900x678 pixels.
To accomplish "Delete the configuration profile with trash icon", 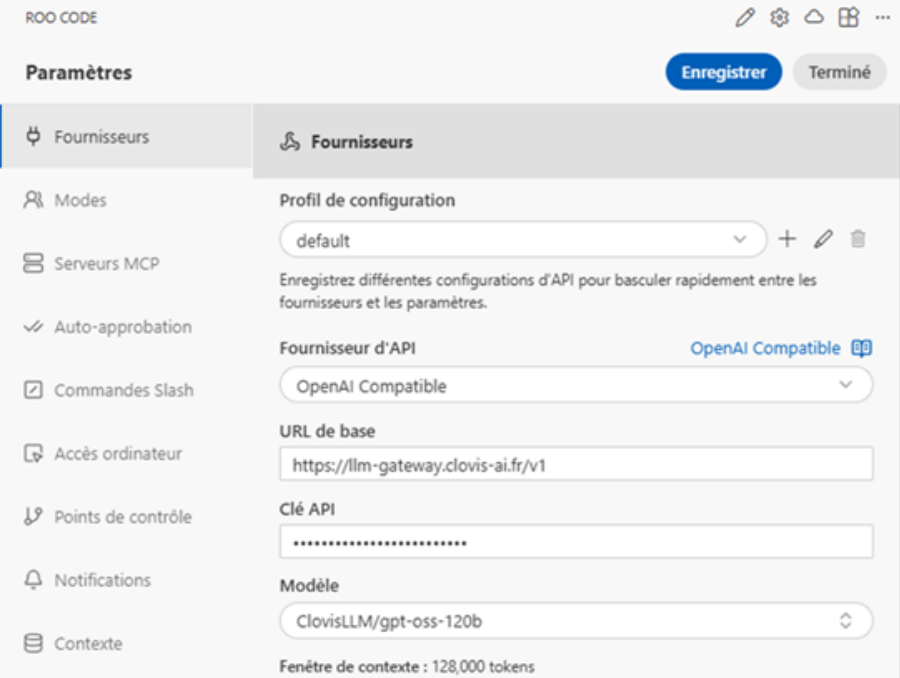I will [x=857, y=239].
